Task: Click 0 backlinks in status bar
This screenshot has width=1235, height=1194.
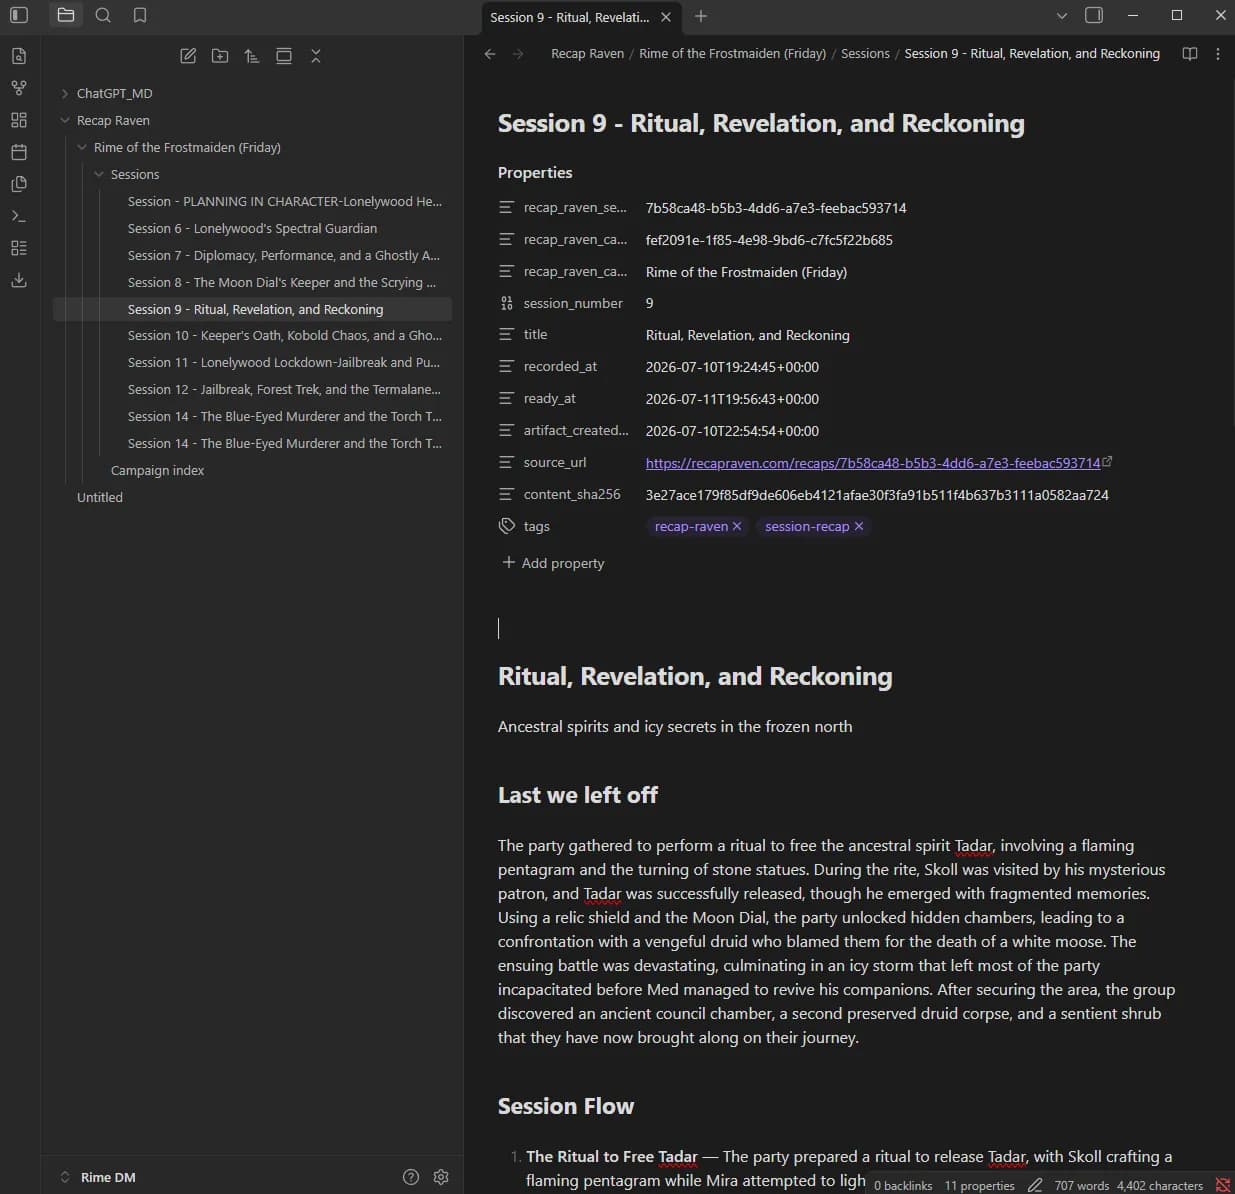Action: coord(903,1185)
